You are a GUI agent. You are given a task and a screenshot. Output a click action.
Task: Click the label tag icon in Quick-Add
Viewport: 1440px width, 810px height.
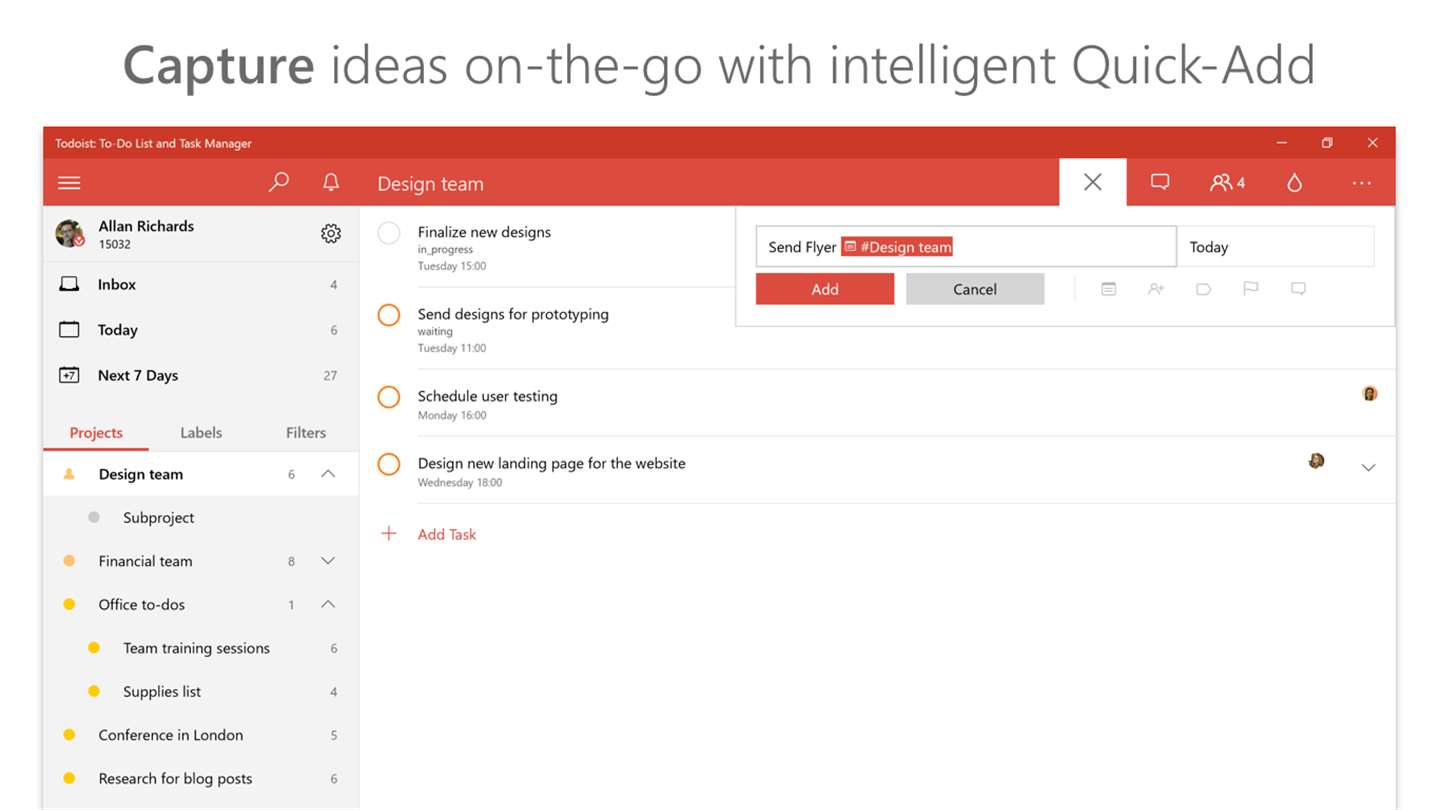[1203, 289]
